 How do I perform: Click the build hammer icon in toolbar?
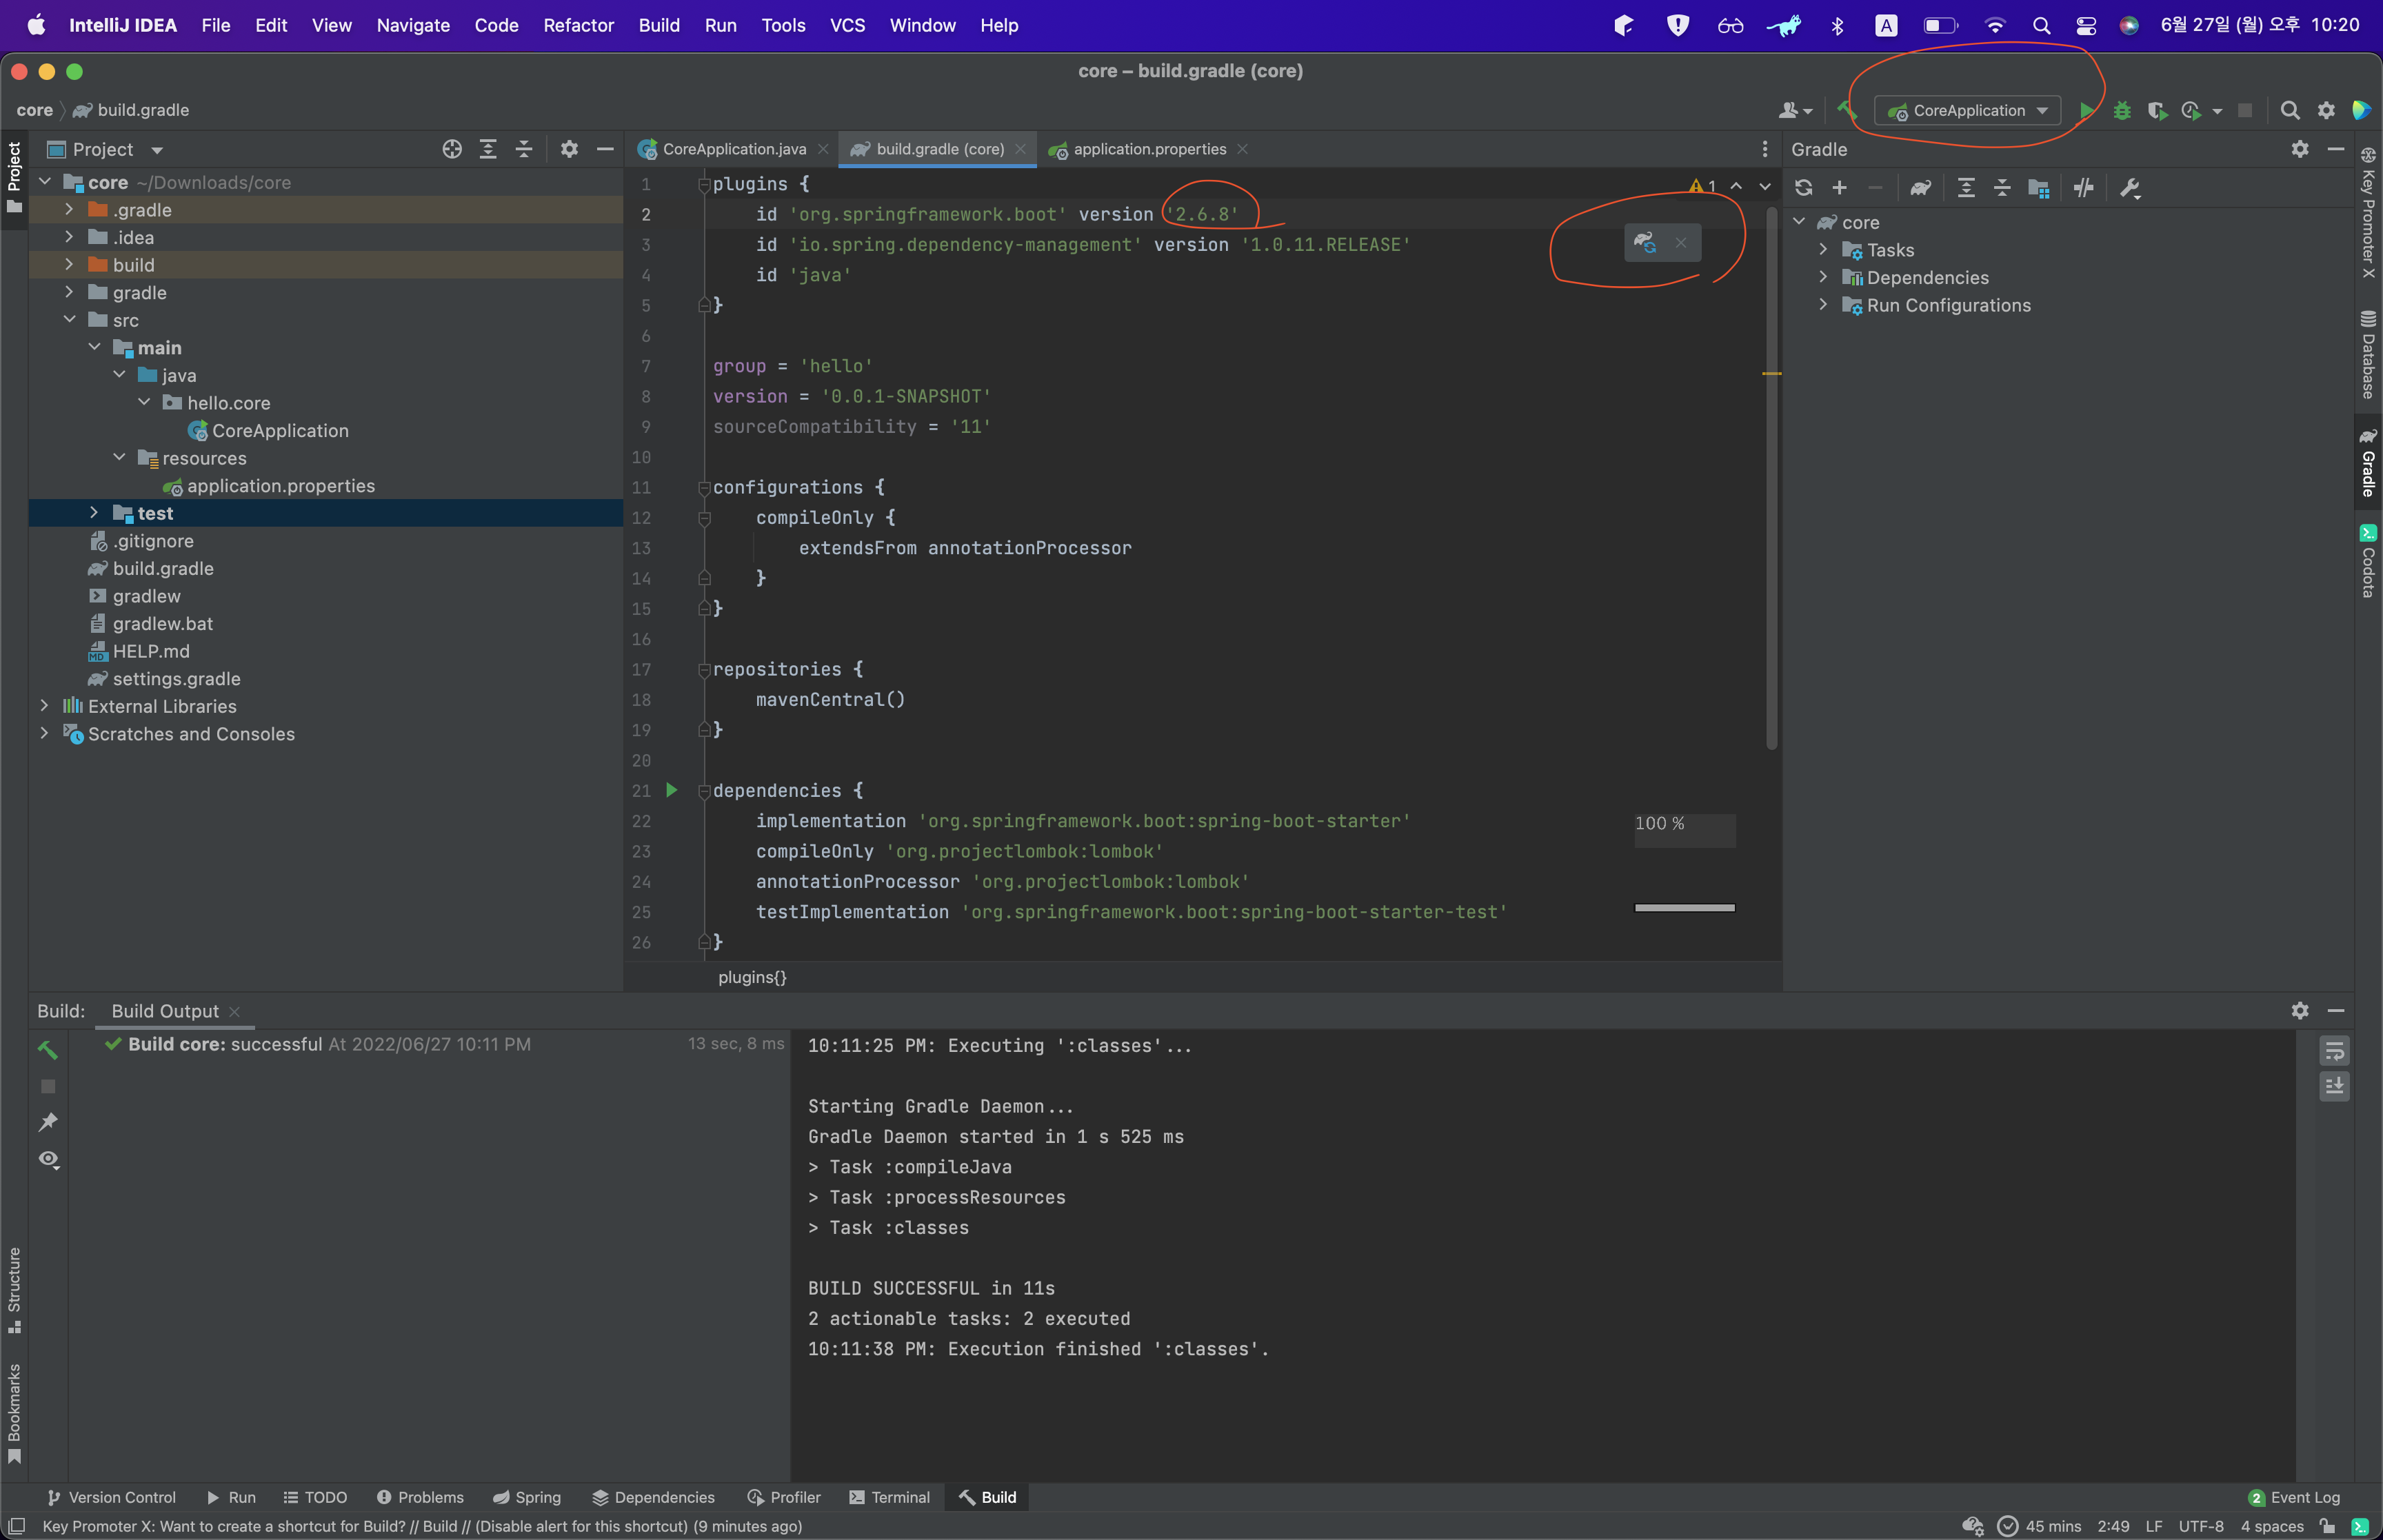[1846, 109]
